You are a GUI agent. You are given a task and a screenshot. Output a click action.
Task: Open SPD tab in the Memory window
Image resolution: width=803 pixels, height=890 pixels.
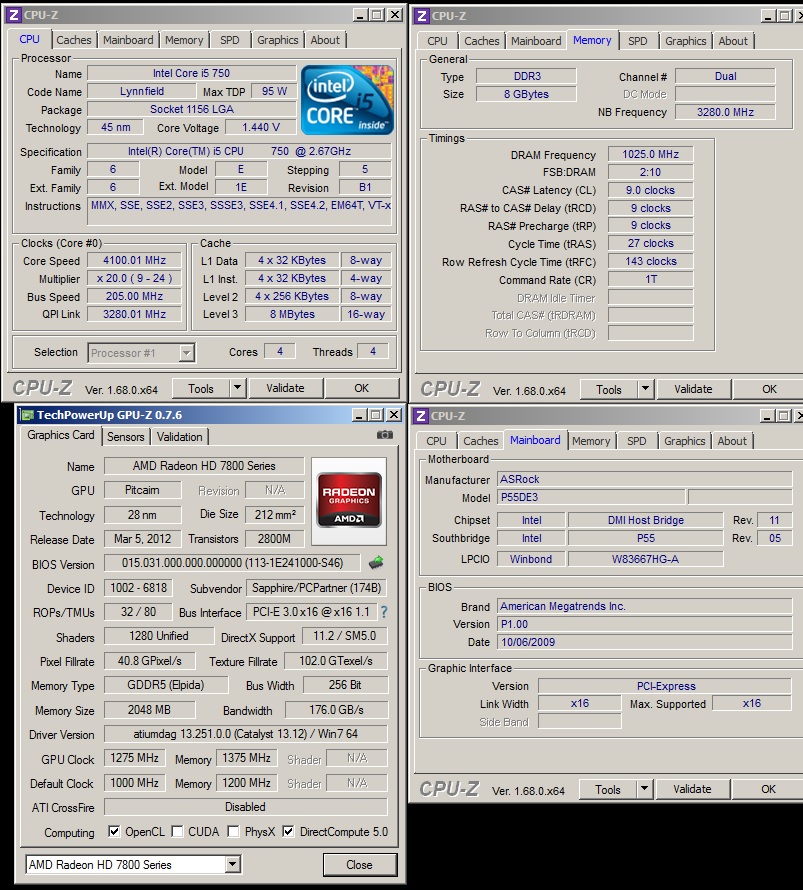[638, 41]
